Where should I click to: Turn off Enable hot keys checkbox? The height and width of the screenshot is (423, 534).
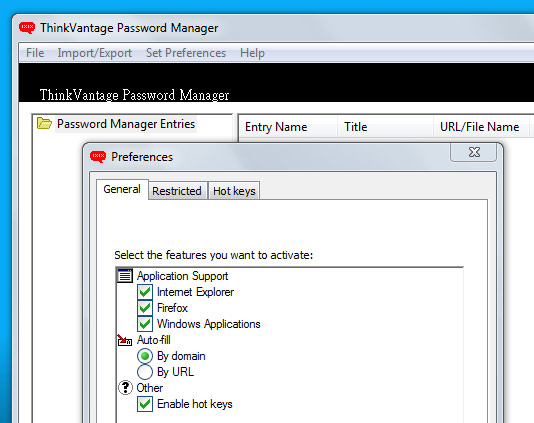145,404
